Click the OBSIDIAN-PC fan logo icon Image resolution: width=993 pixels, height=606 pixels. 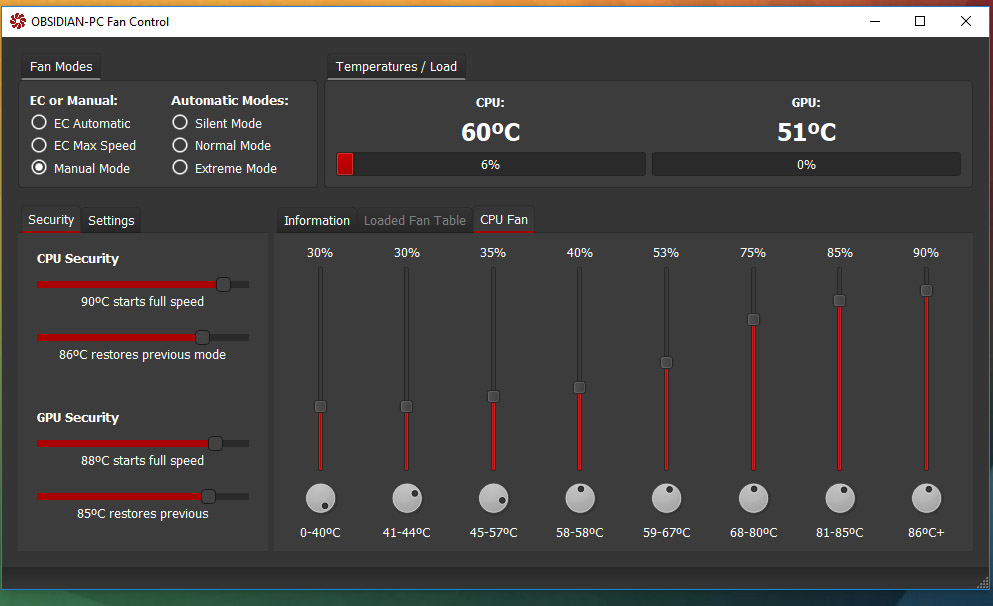coord(18,22)
